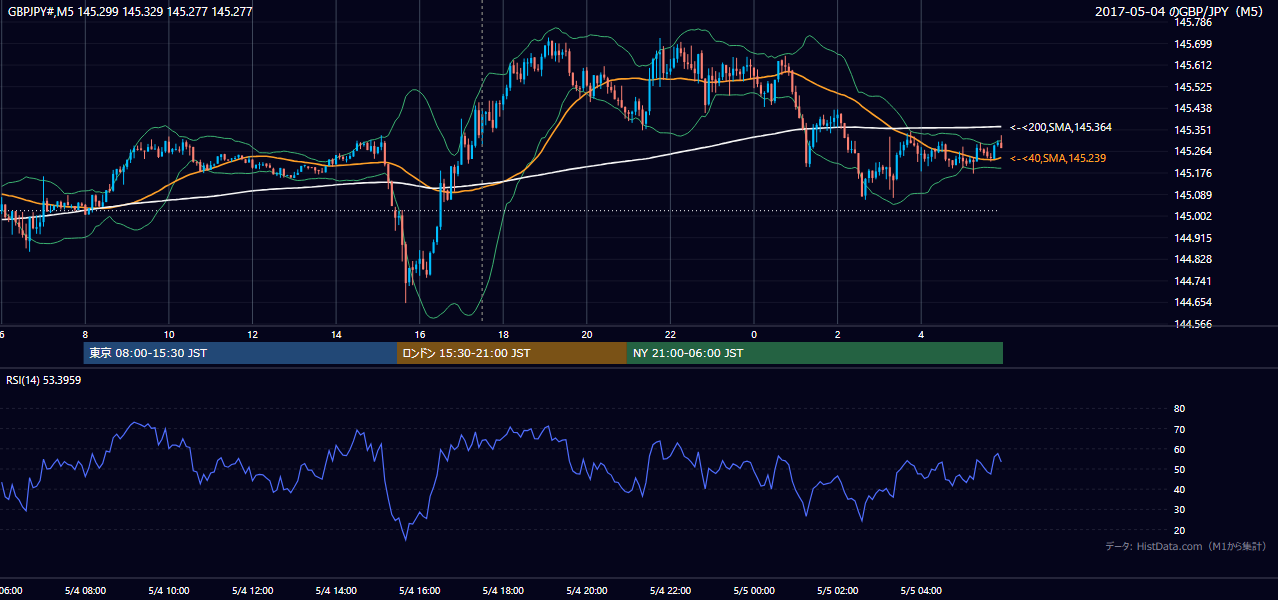Click the NY session bar 21:00-06:00 JST
The image size is (1278, 600).
pos(815,353)
